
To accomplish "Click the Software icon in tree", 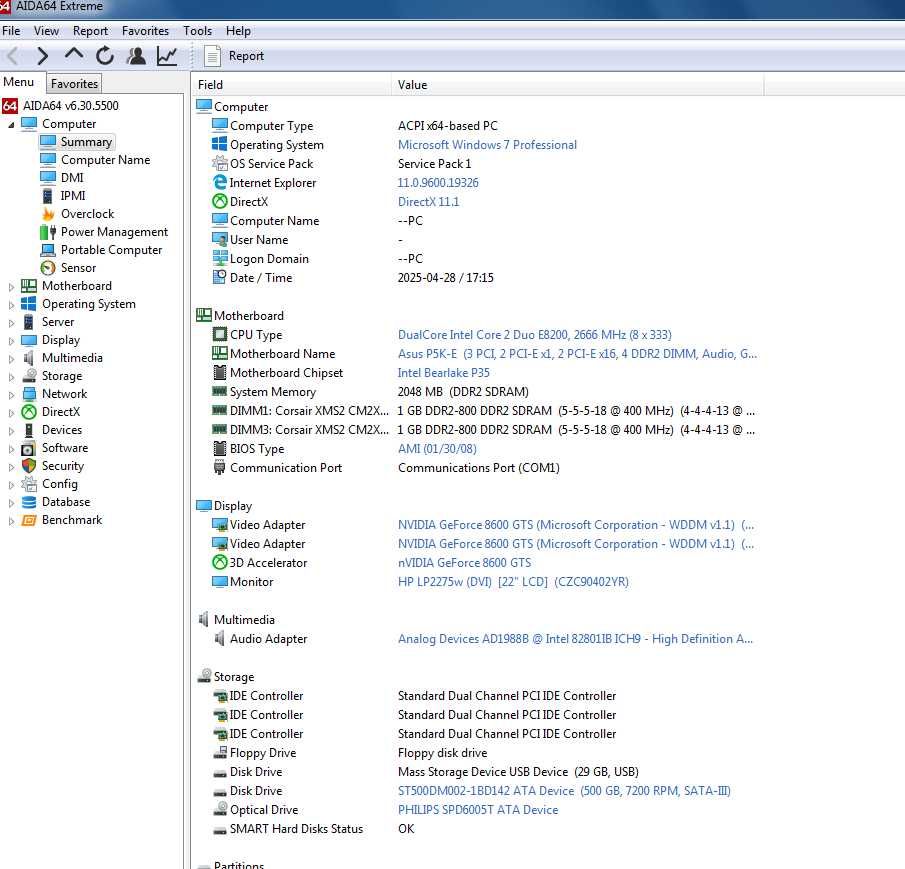I will click(29, 448).
